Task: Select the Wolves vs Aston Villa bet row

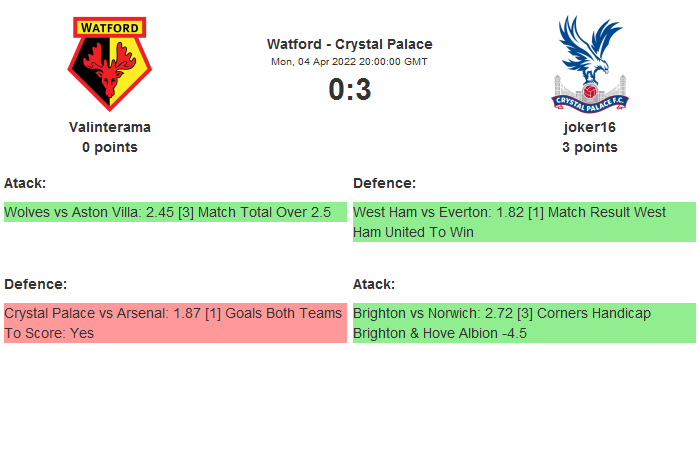Action: coord(175,212)
